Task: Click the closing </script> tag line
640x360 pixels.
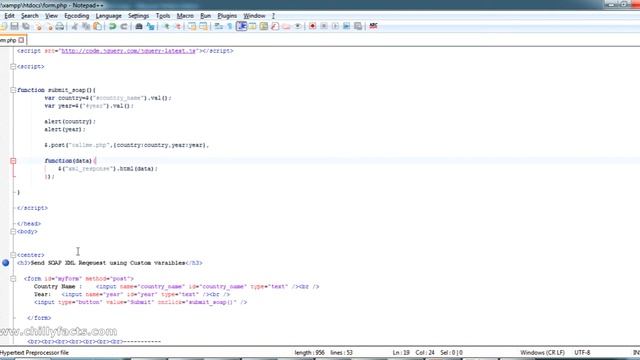Action: pos(32,208)
